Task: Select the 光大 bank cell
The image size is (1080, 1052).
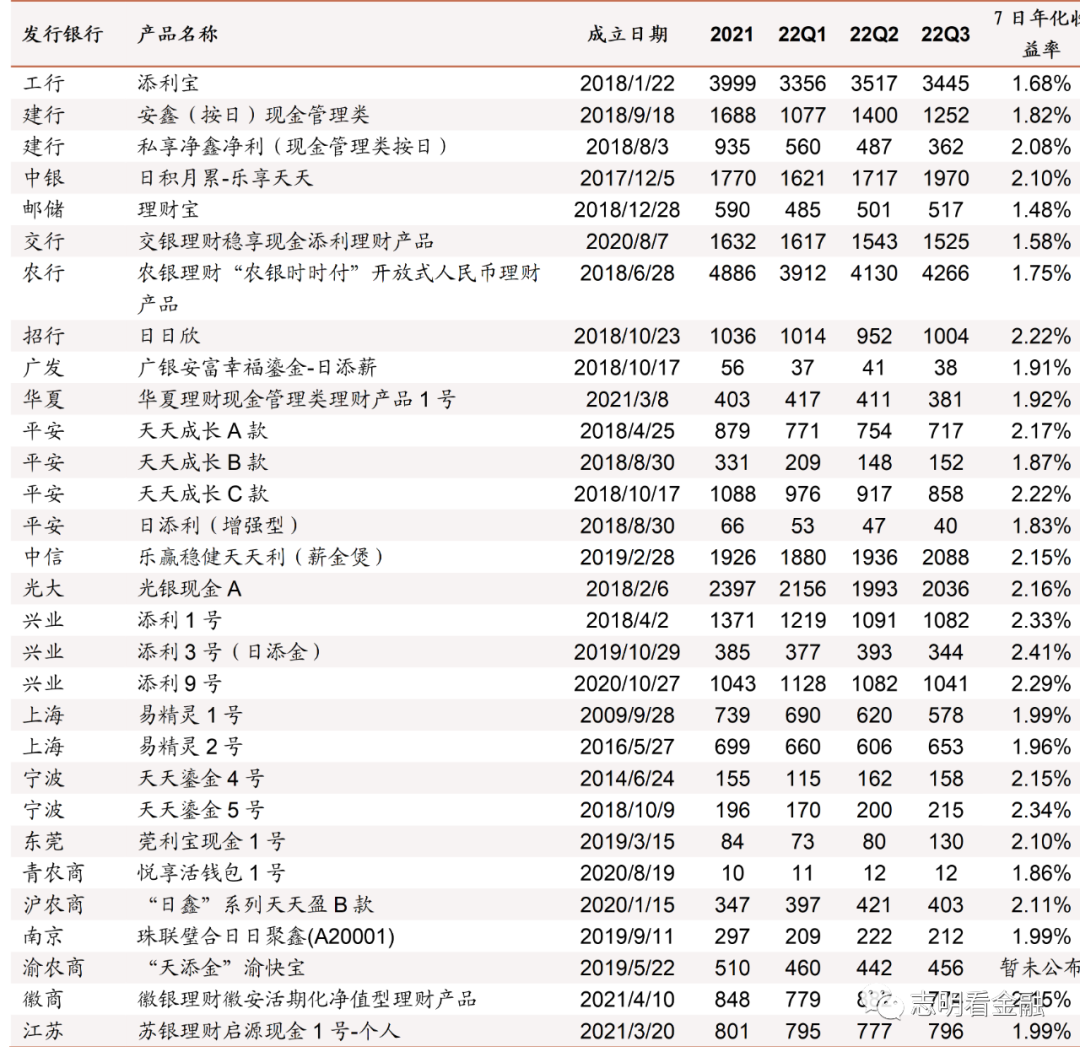Action: 43,588
